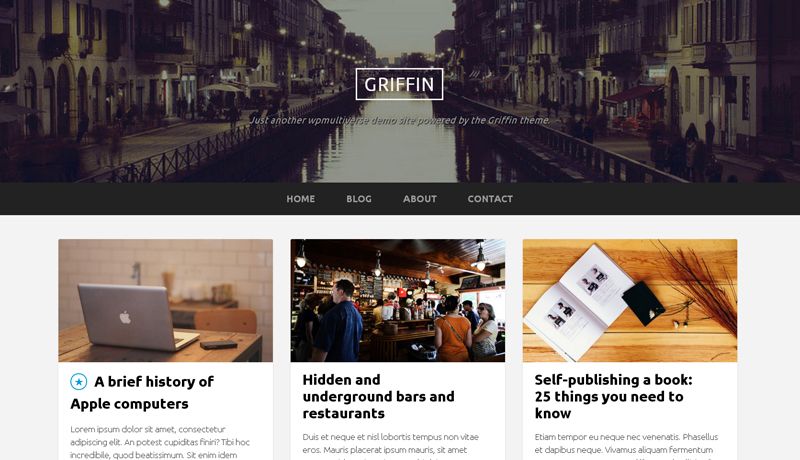Open 'Self-publishing a book: 25 things' post
Viewport: 800px width, 460px height.
tap(613, 396)
